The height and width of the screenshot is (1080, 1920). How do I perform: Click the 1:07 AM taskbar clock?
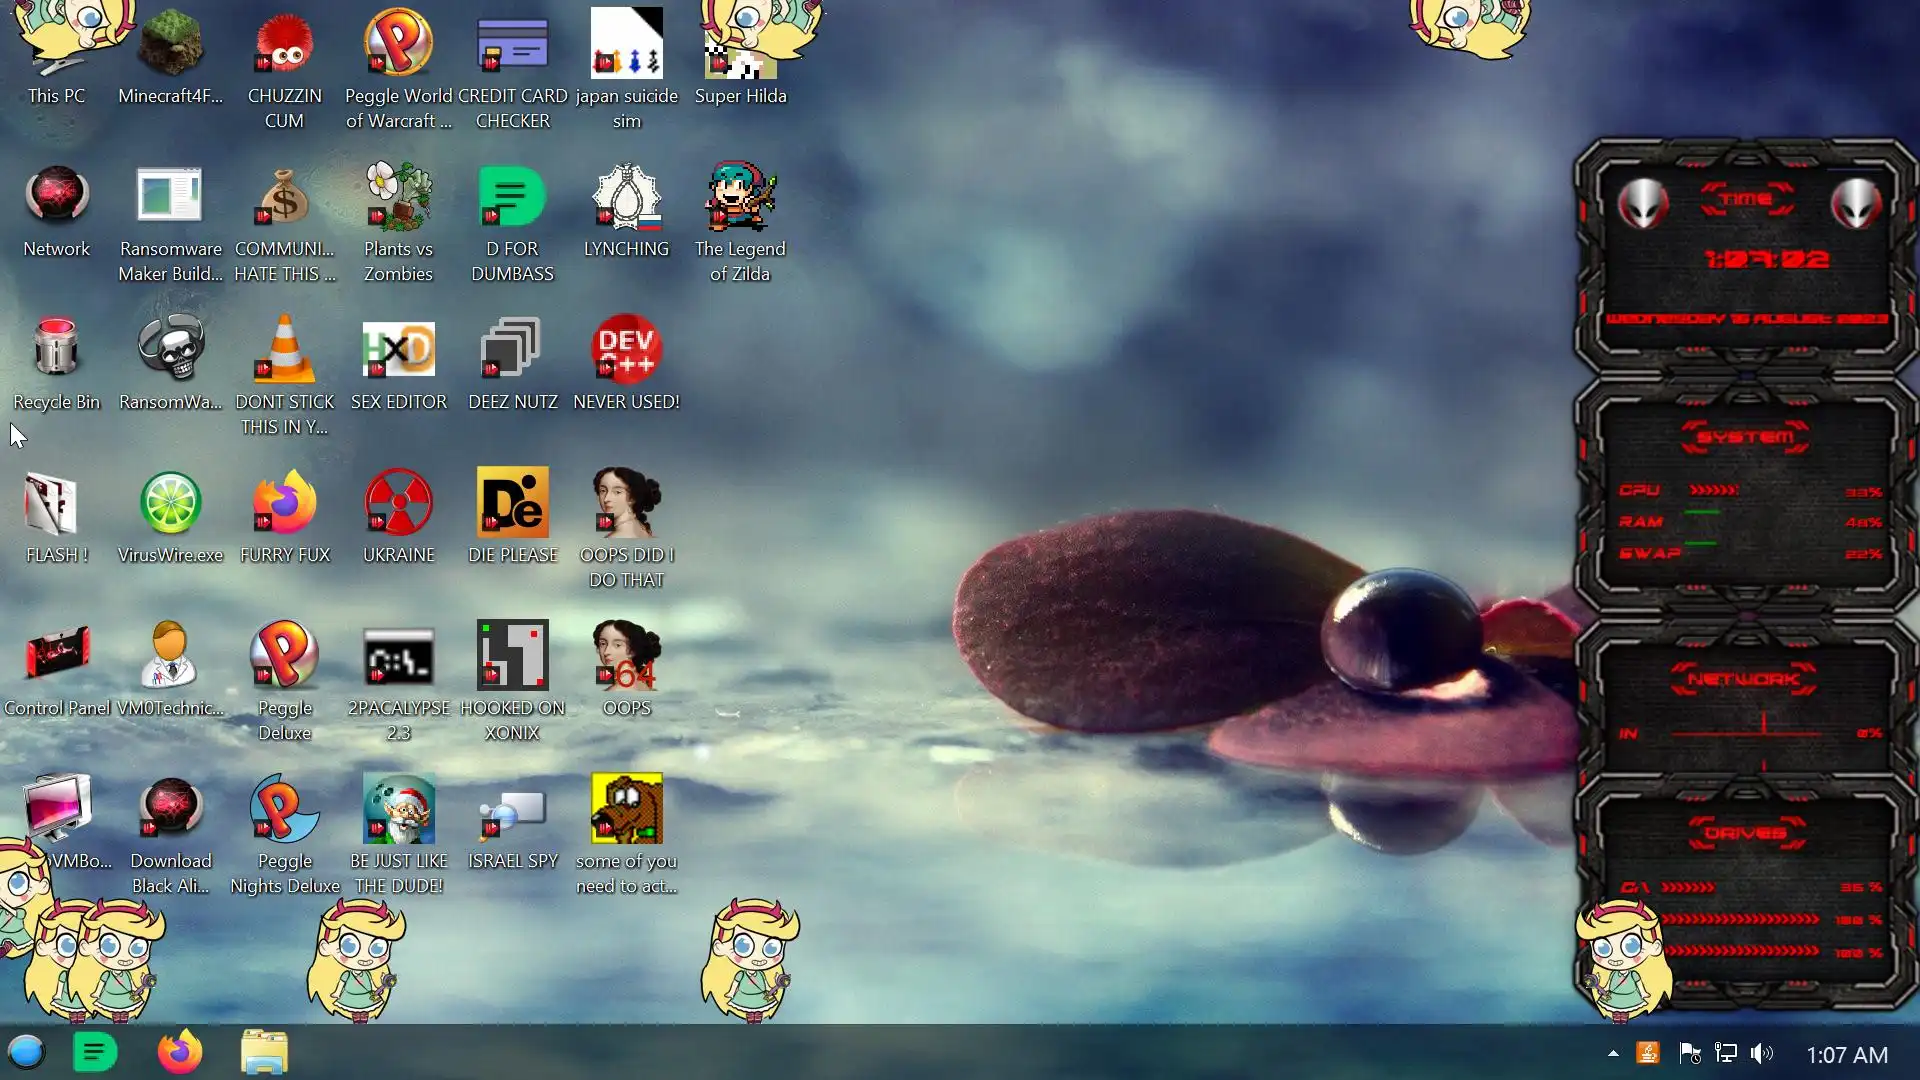[x=1847, y=1054]
